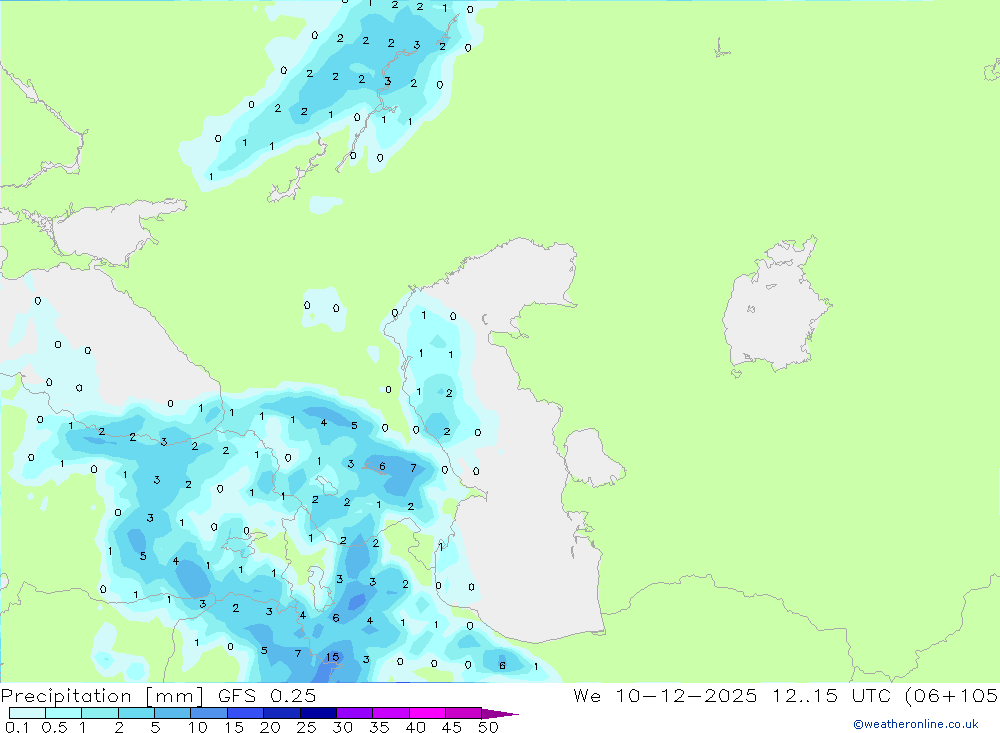
Task: Click the '25' legend scale label
Action: (x=307, y=727)
